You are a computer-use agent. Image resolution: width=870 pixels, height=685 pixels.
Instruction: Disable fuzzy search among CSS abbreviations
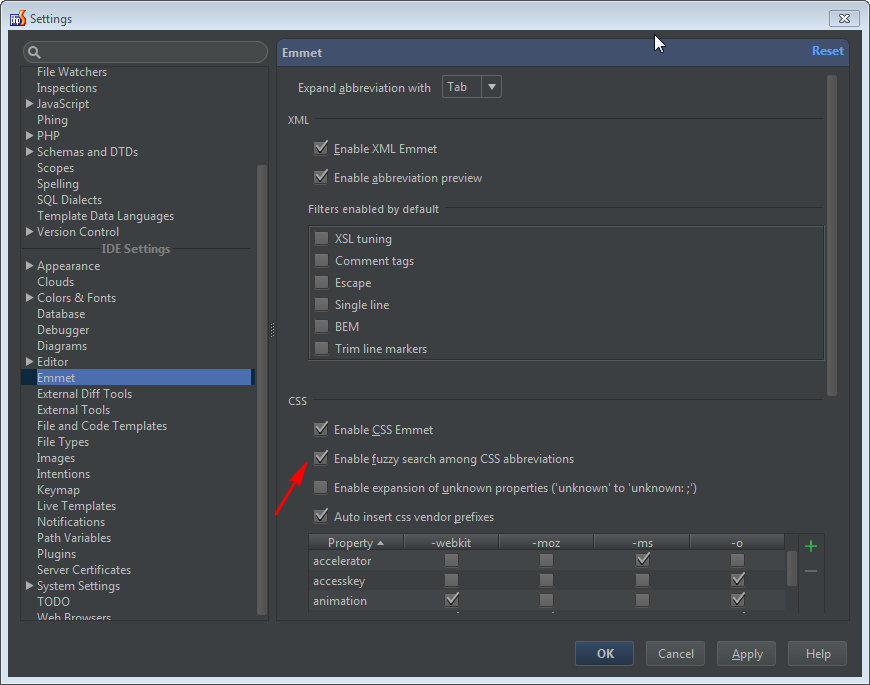point(321,459)
